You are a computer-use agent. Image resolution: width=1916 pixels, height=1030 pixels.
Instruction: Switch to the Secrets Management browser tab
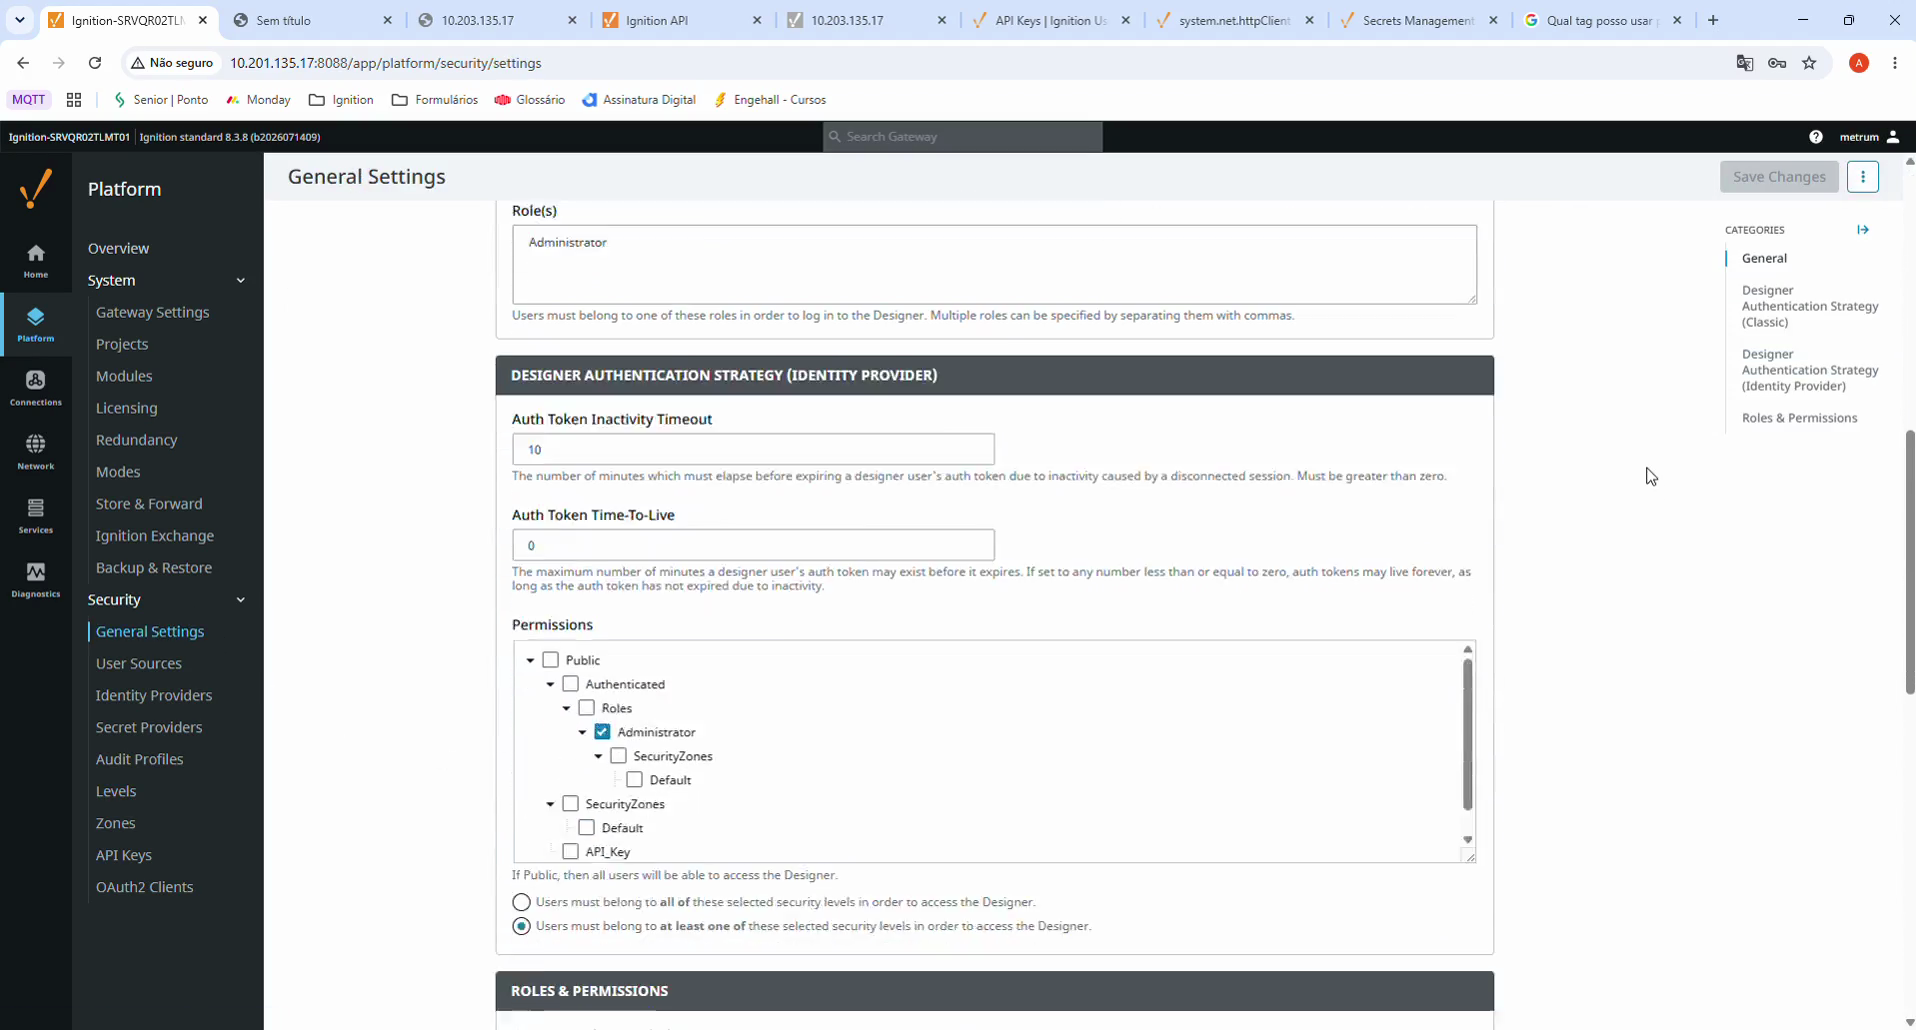1418,20
